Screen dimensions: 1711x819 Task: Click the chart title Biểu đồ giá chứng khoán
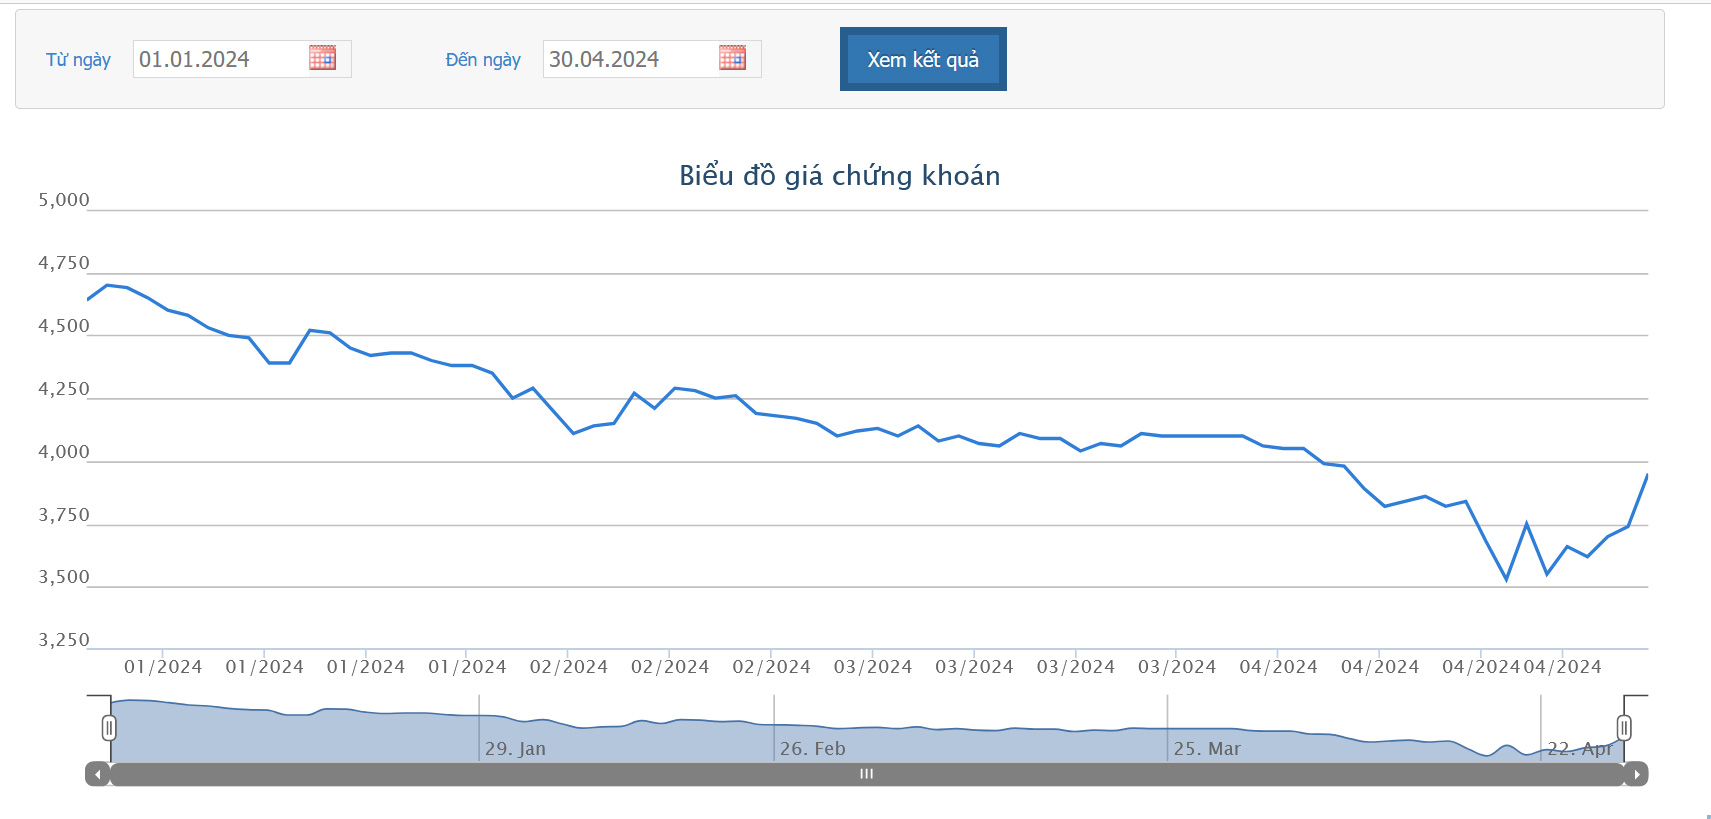click(839, 176)
